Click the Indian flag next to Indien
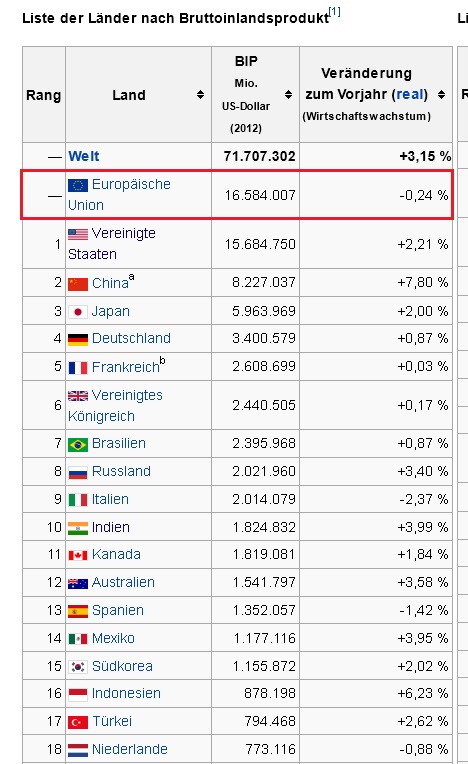The image size is (468, 764). point(78,528)
